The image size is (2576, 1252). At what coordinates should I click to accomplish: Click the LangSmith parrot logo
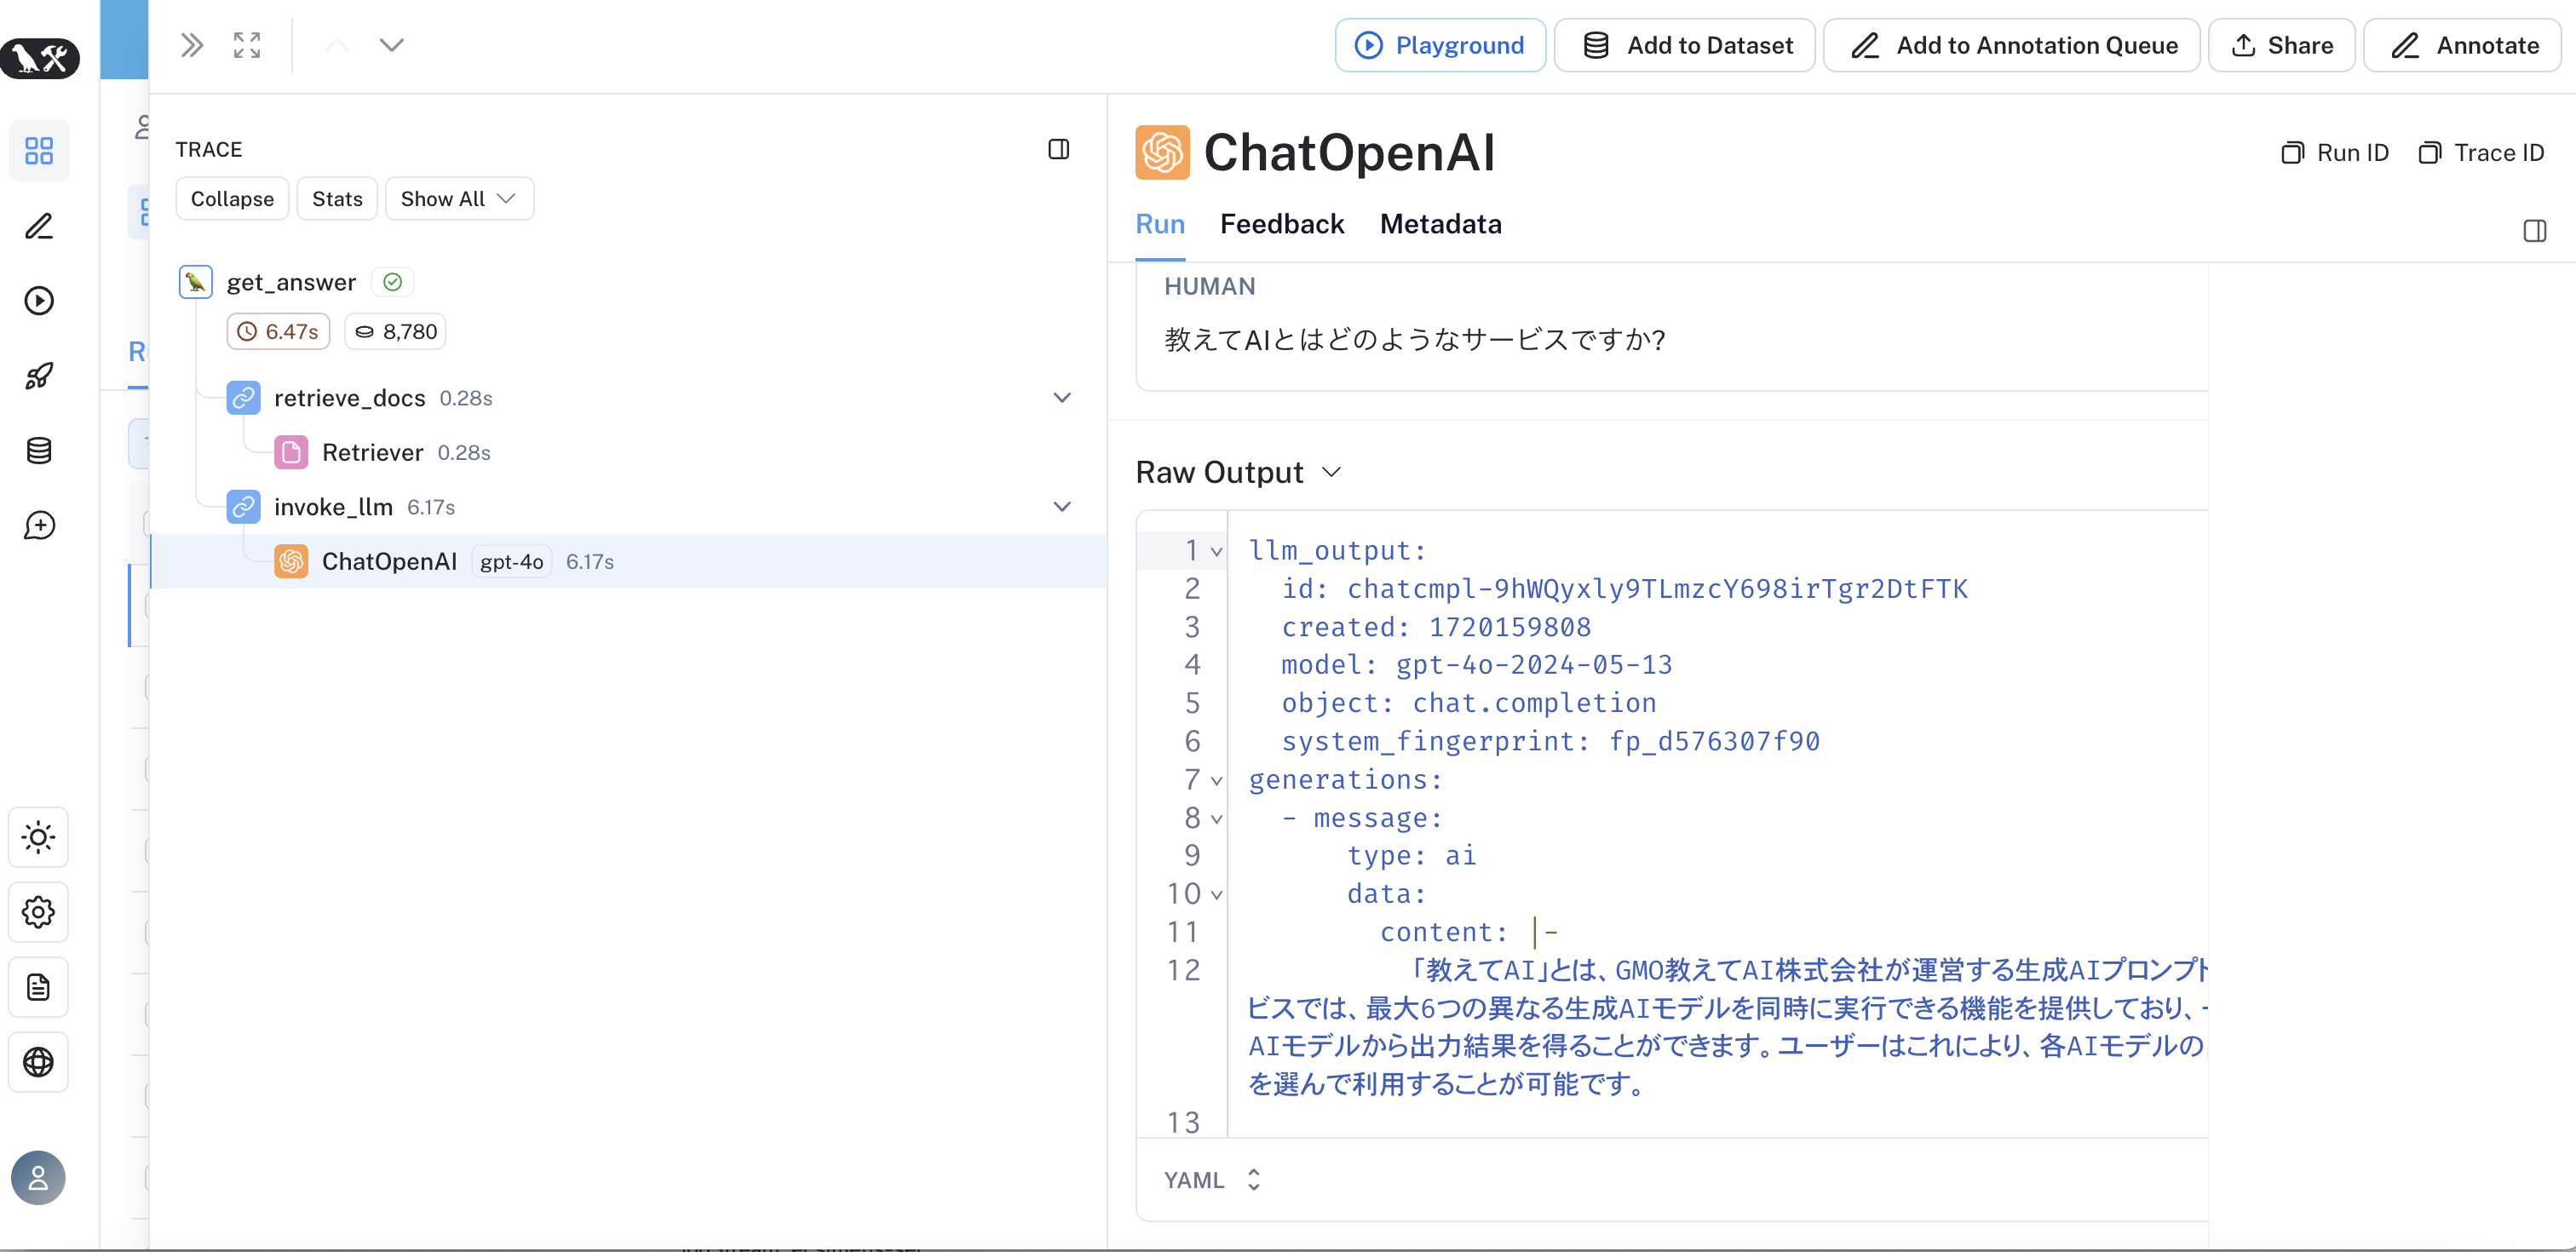coord(40,58)
